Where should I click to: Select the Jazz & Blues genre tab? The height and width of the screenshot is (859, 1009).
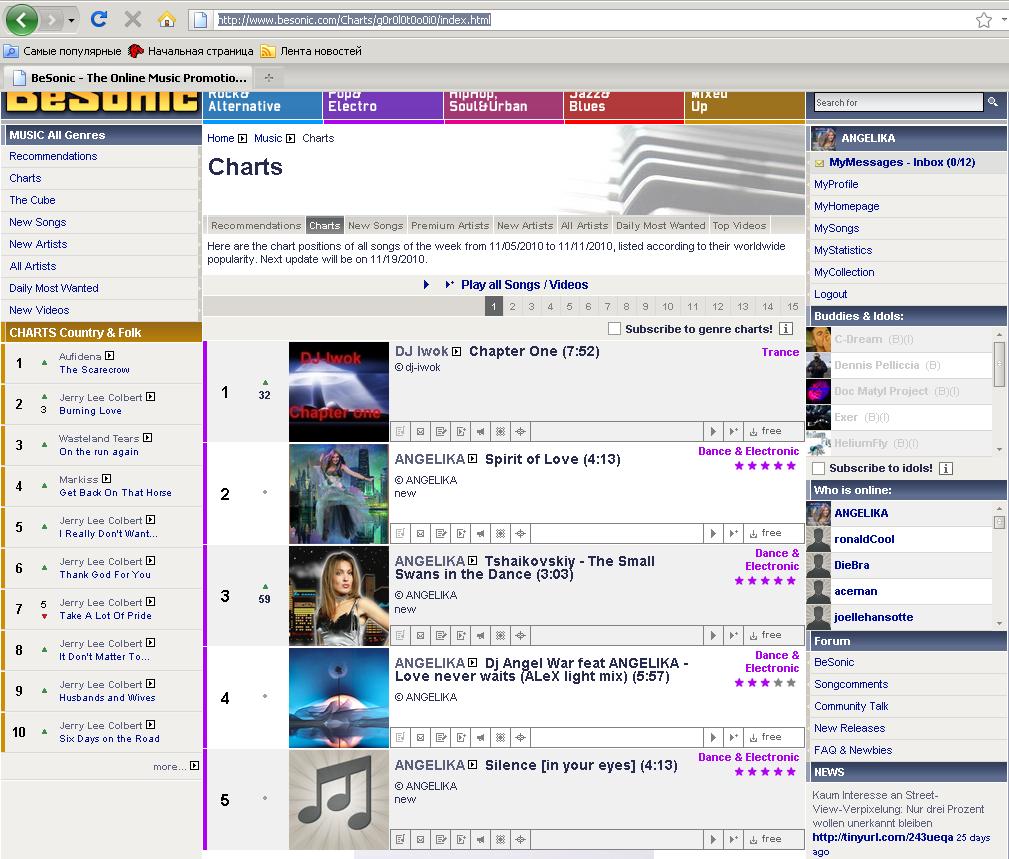point(624,106)
